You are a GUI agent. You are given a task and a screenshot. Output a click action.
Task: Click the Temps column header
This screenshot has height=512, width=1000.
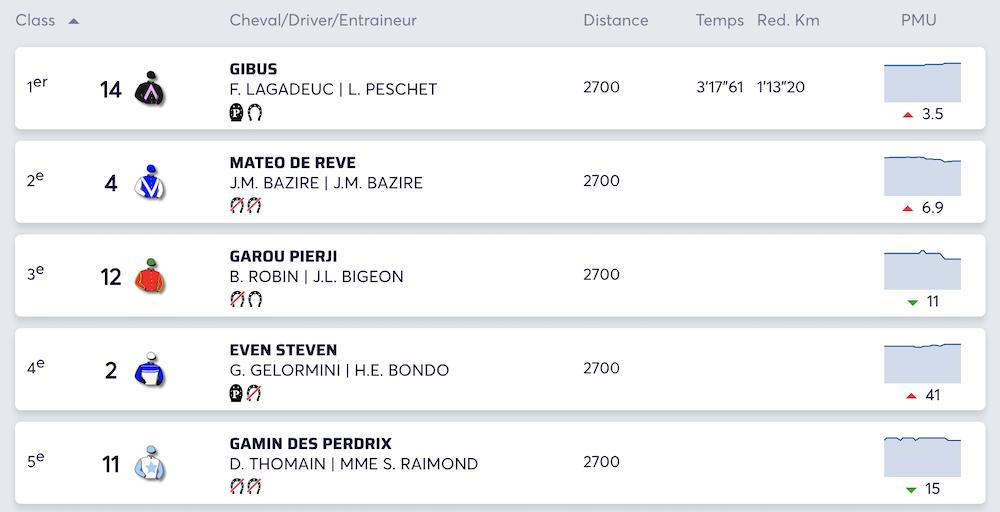(x=720, y=20)
